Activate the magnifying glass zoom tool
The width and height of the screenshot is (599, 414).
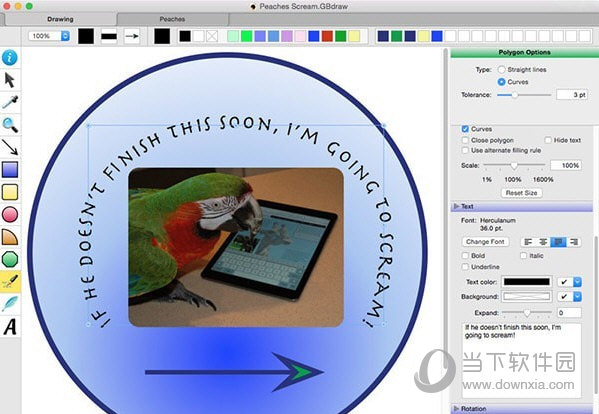point(10,125)
